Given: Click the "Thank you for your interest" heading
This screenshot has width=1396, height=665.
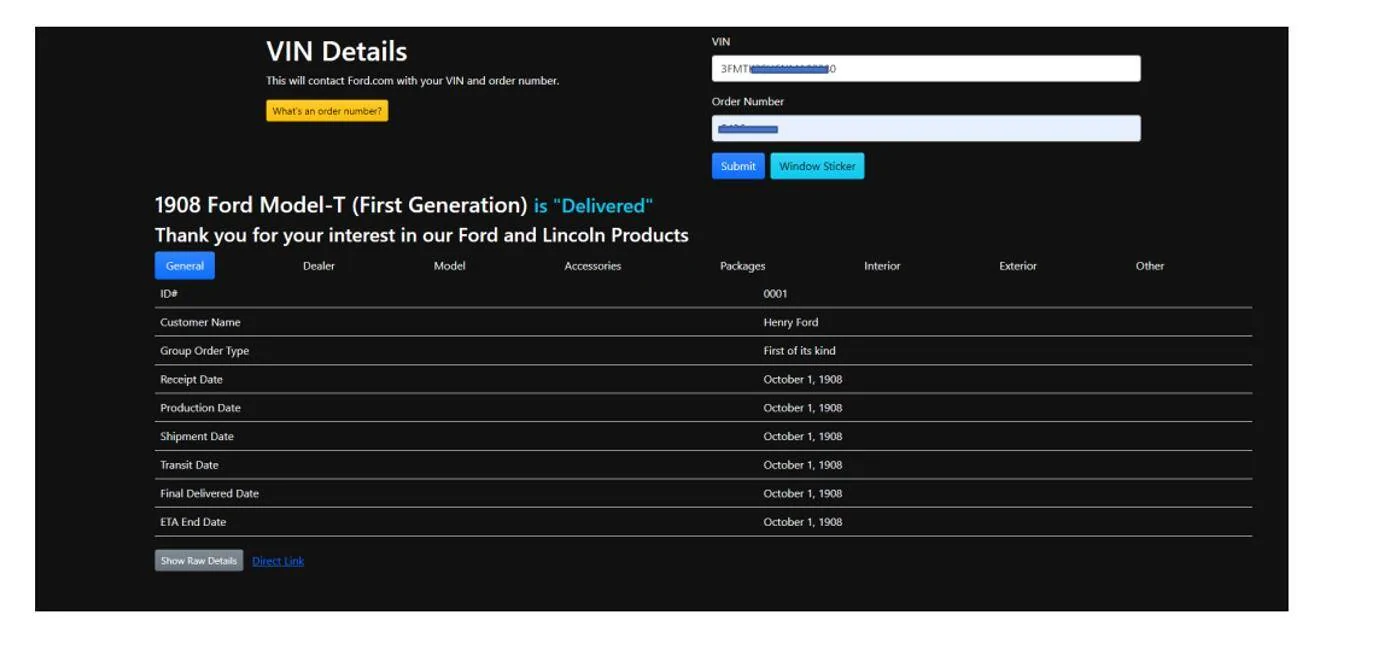Looking at the screenshot, I should pyautogui.click(x=422, y=236).
